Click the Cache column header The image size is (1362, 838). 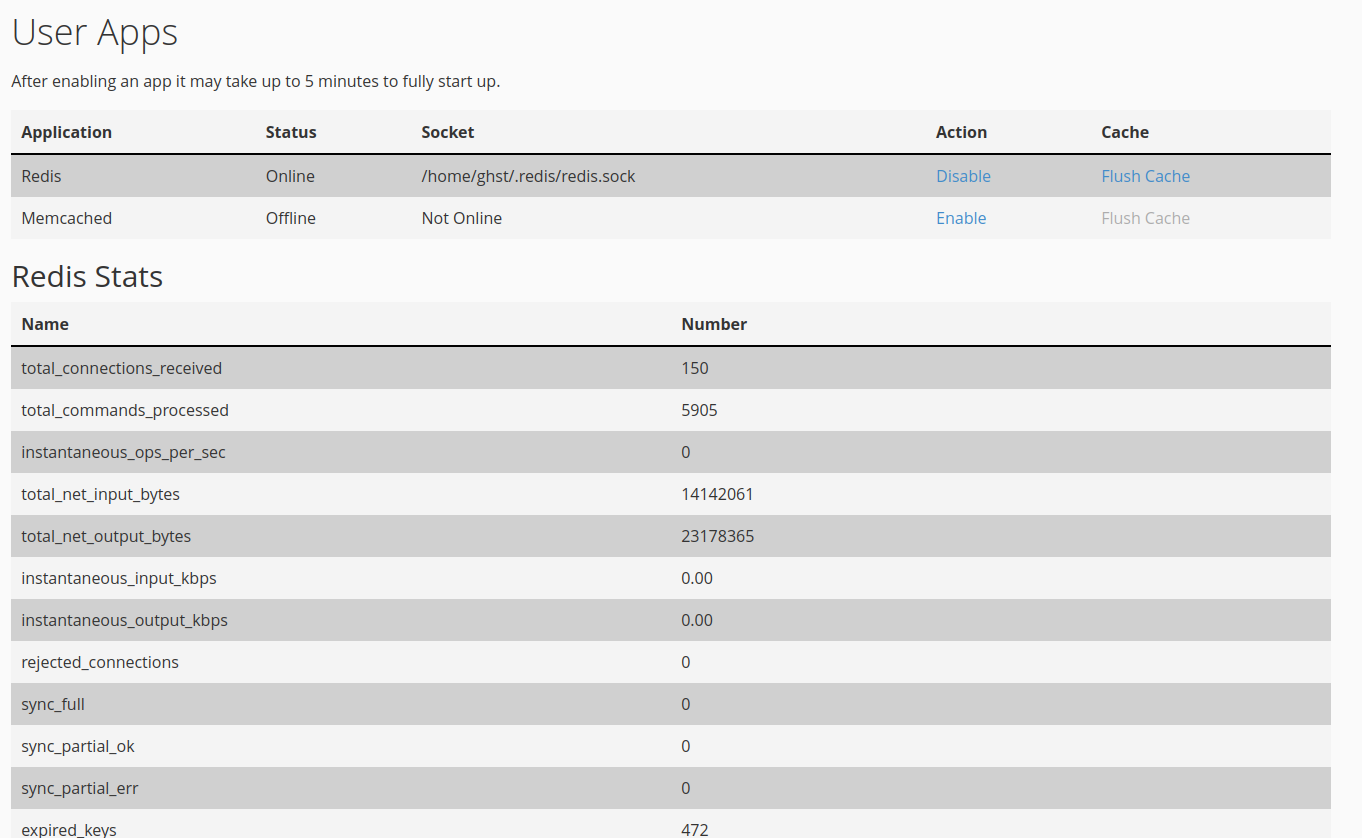click(1124, 131)
